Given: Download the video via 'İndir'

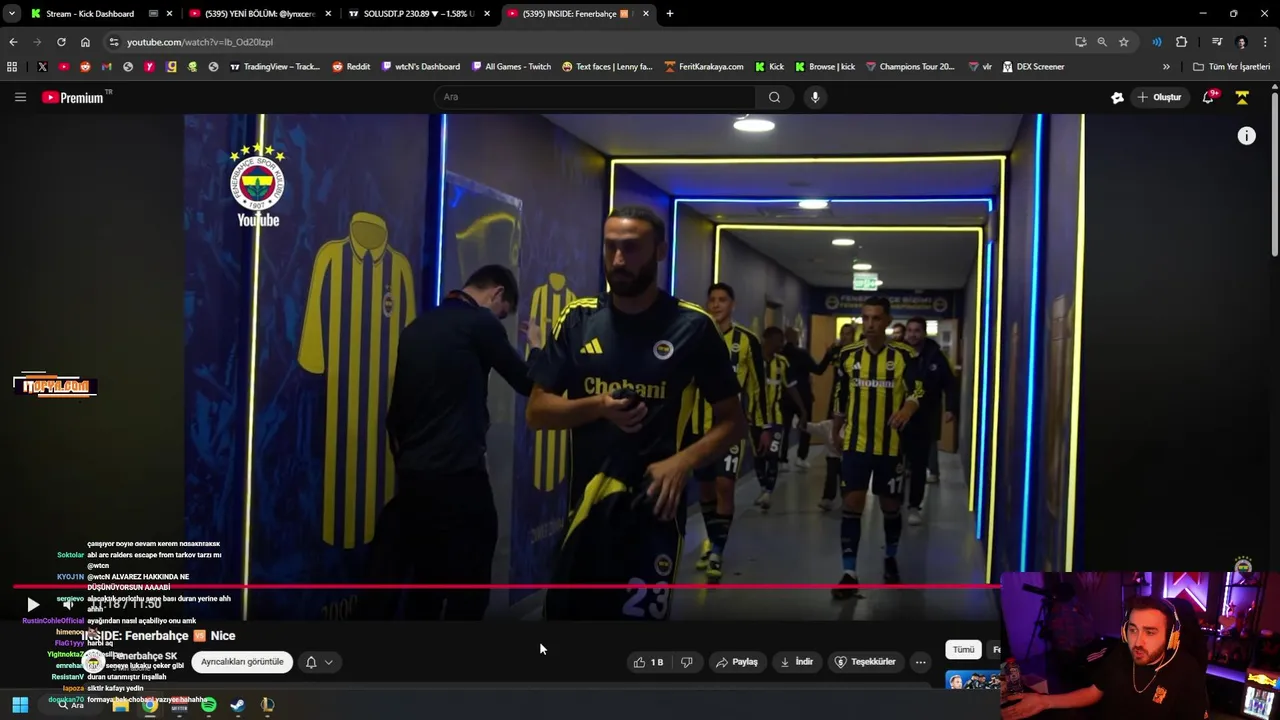Looking at the screenshot, I should pos(797,662).
